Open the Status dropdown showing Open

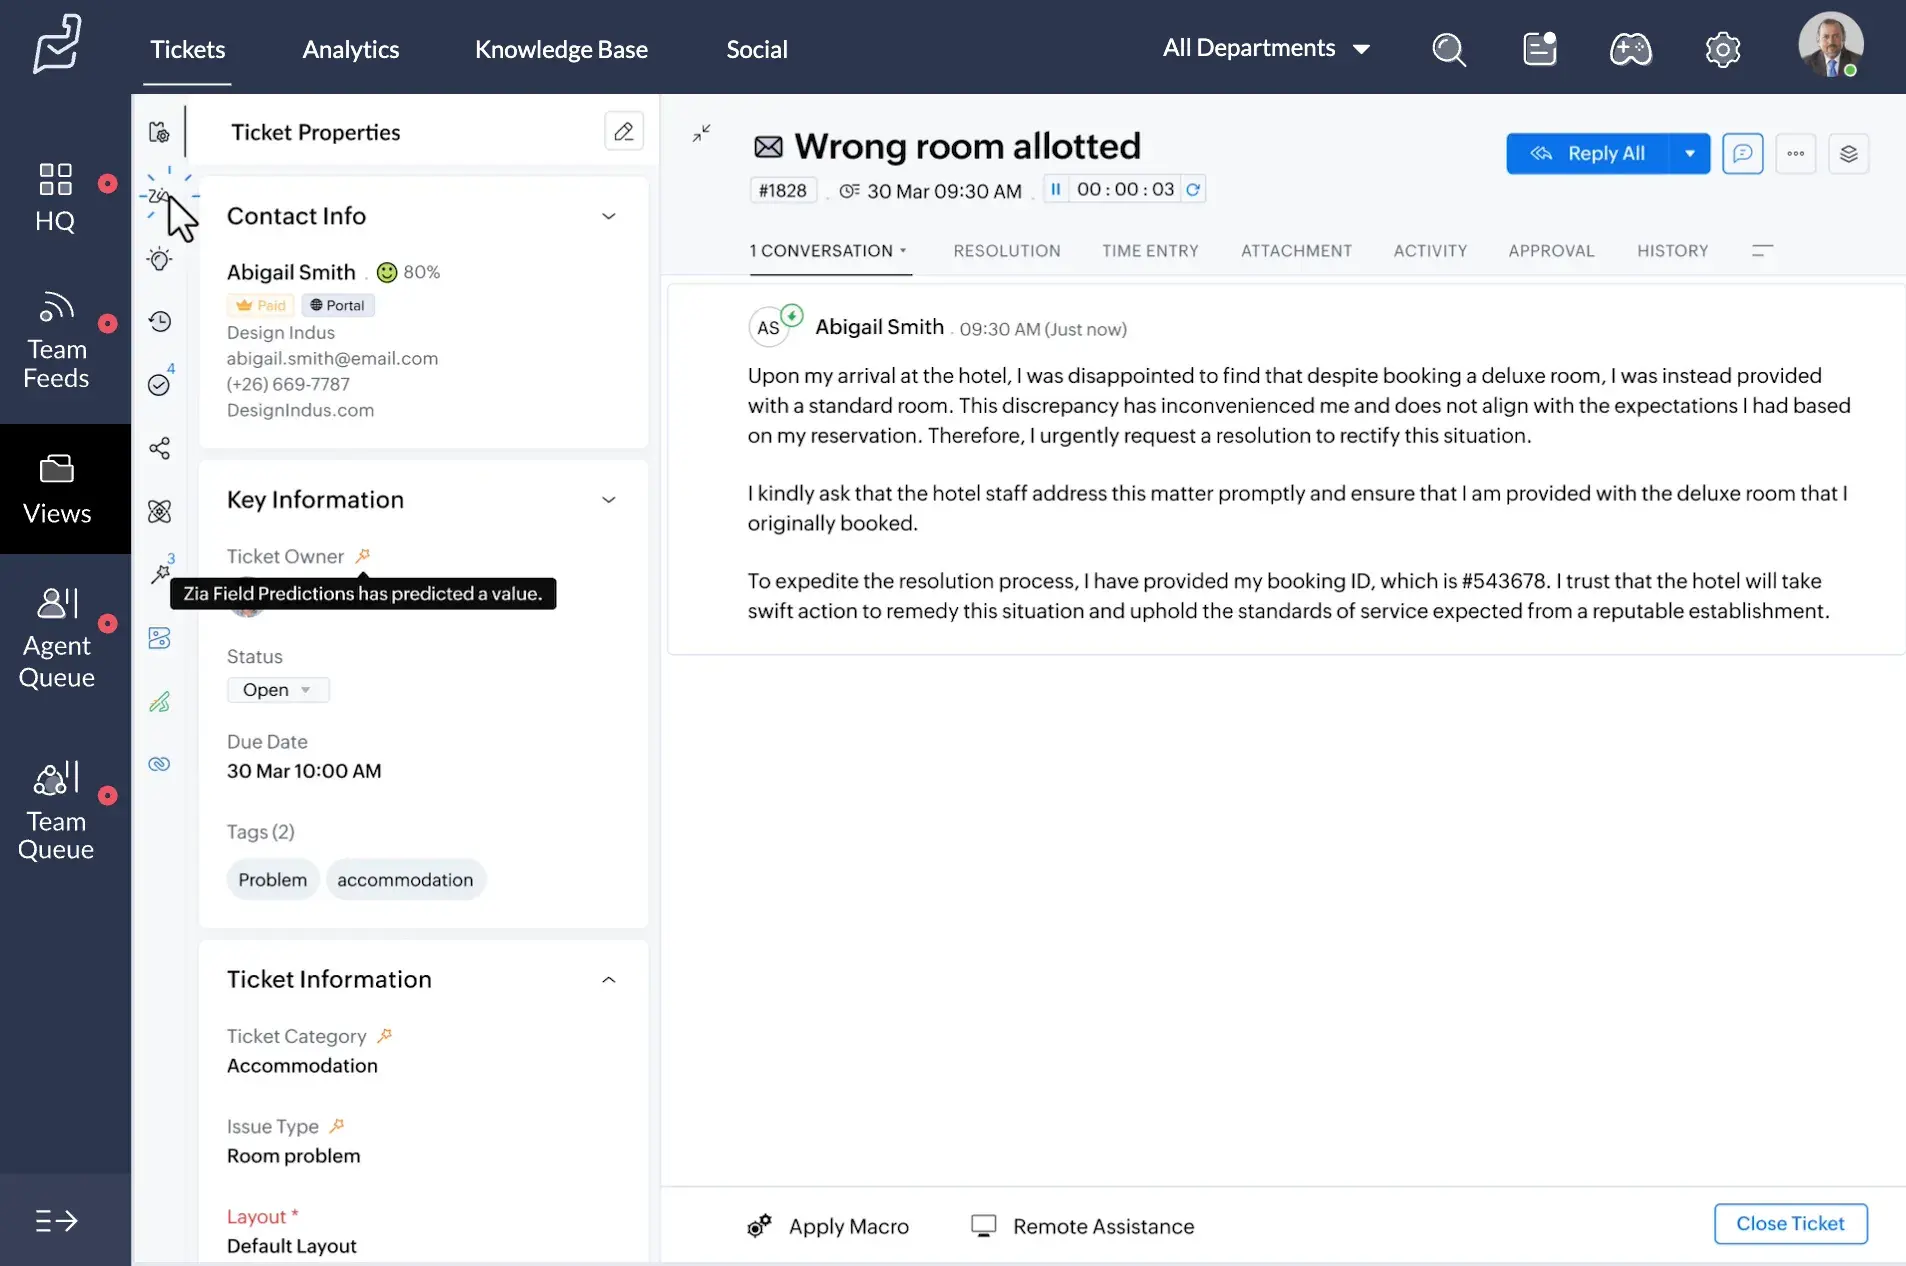[x=278, y=689]
